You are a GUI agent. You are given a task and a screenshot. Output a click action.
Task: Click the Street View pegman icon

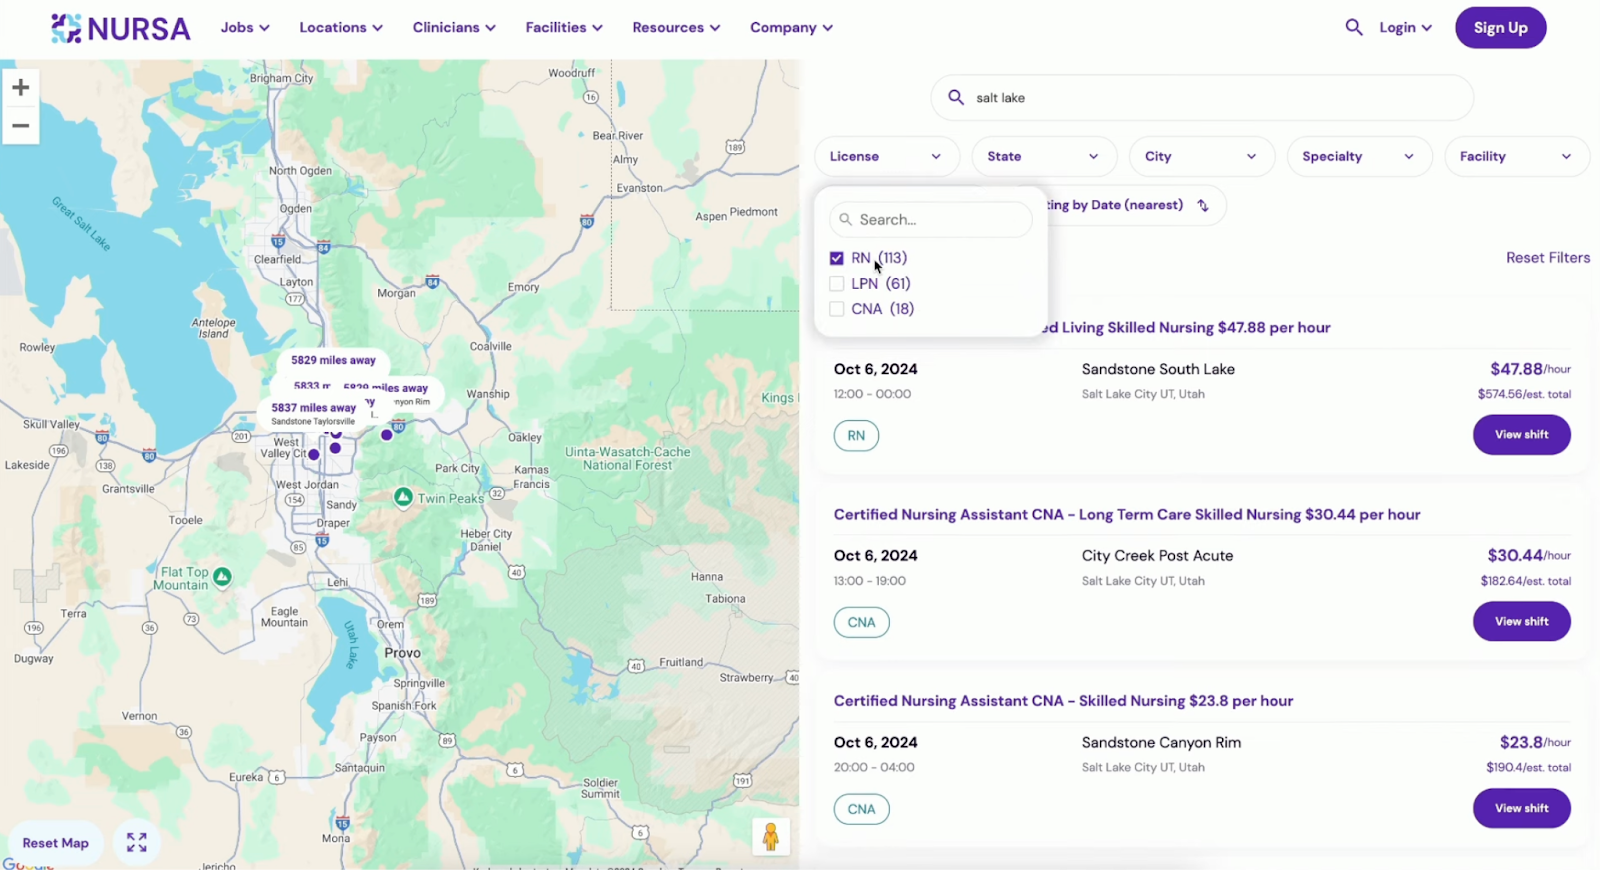pos(771,837)
